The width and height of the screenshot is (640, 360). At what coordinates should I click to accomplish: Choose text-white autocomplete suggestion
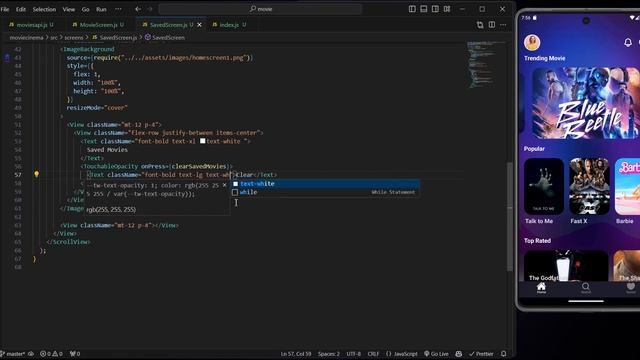(326, 184)
